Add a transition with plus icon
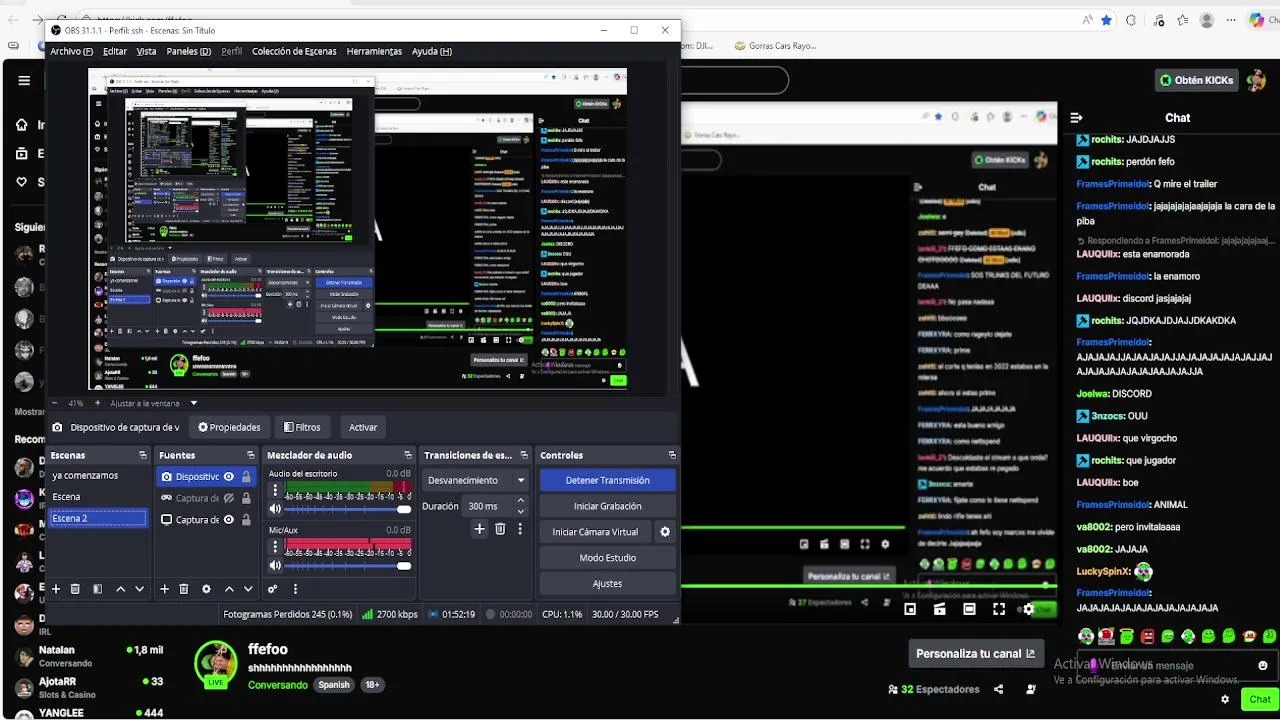1280x720 pixels. [479, 529]
